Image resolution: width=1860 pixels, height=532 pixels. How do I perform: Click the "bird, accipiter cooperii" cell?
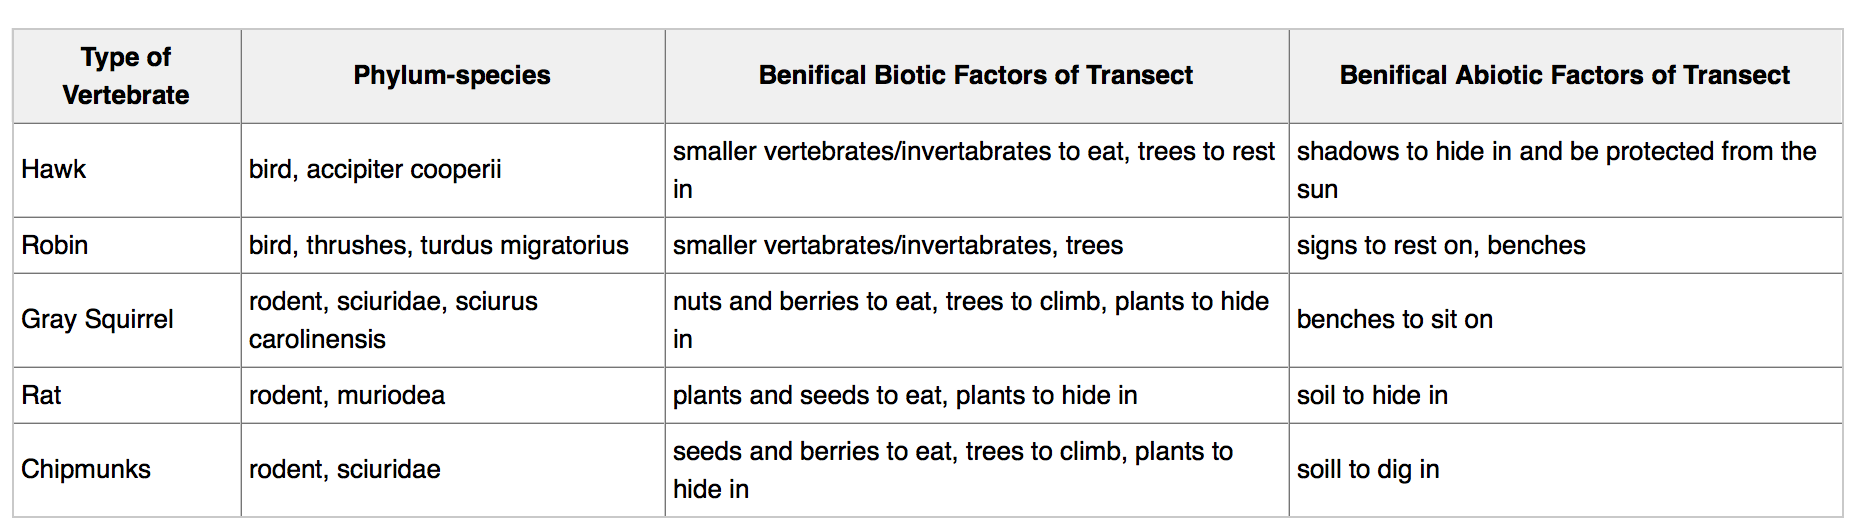[x=375, y=170]
